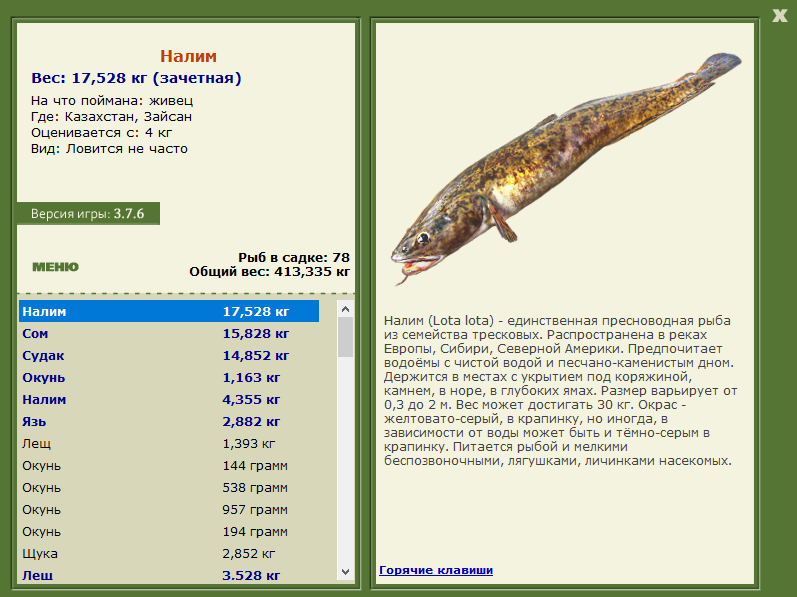Click the Вес: 17,528 кг (зачетная) text
797x597 pixels.
pos(136,78)
